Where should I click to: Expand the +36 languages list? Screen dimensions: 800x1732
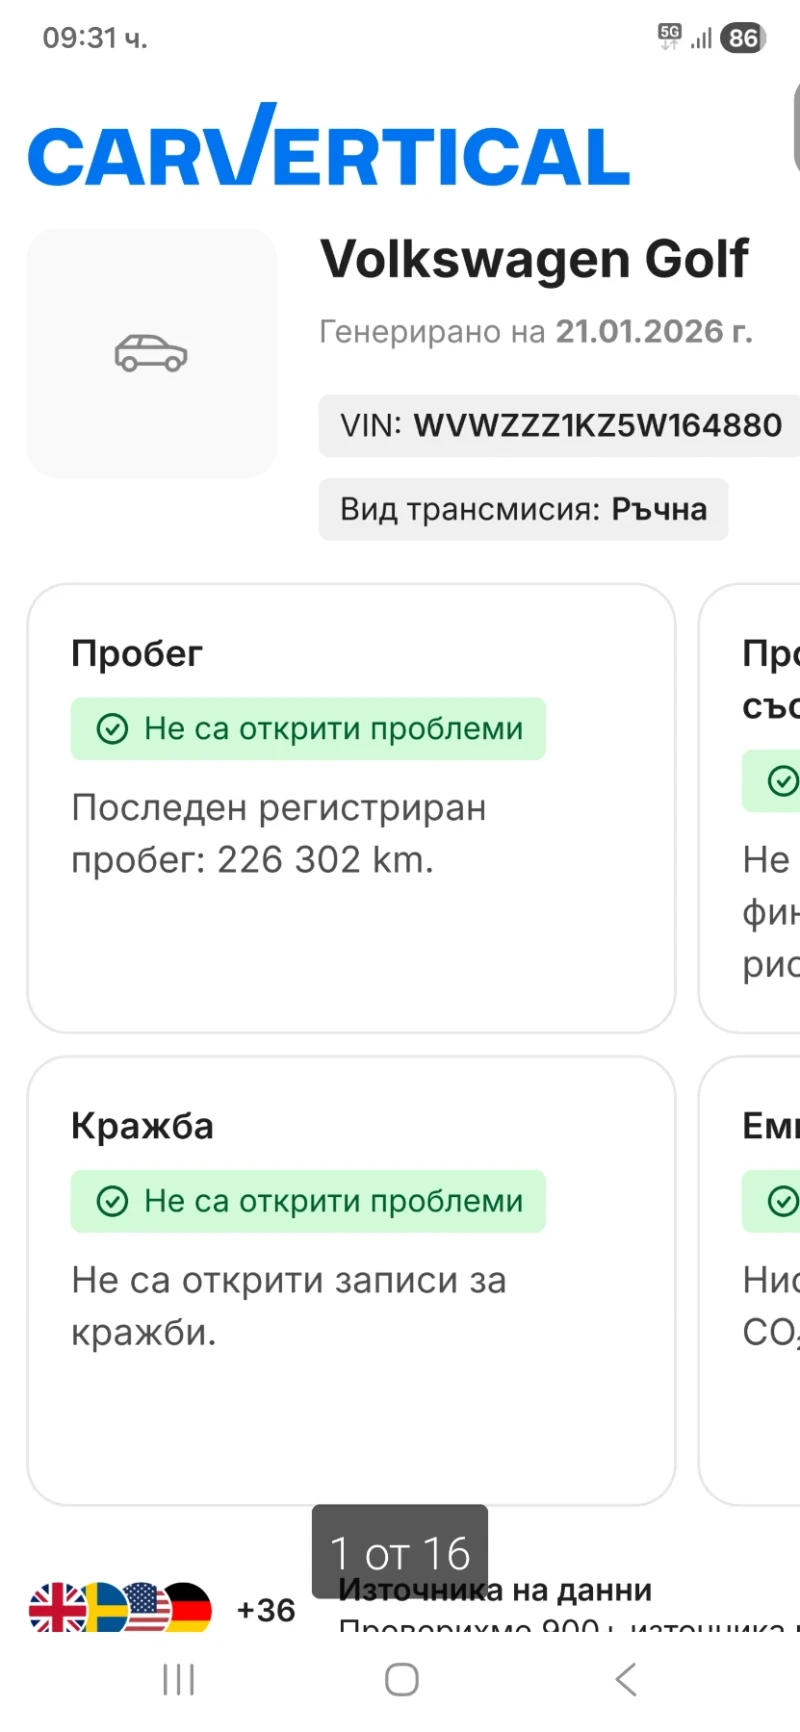(x=265, y=1606)
